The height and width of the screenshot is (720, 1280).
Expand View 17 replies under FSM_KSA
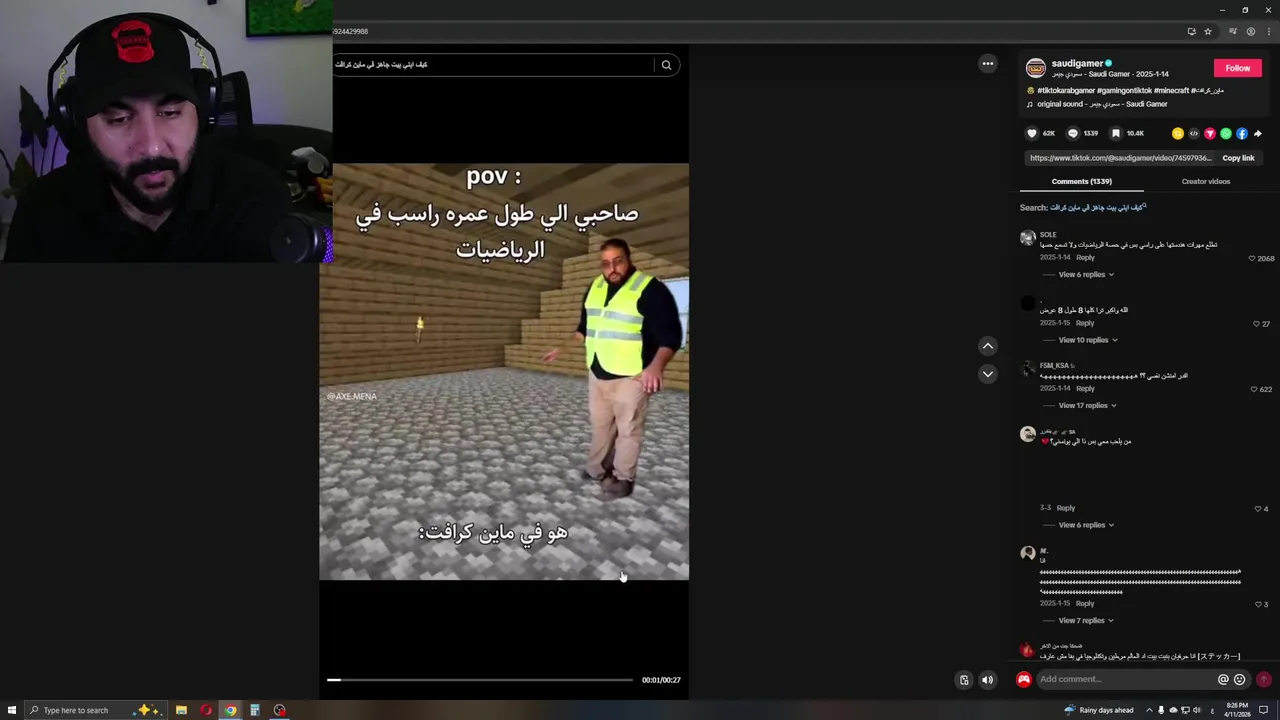1088,406
